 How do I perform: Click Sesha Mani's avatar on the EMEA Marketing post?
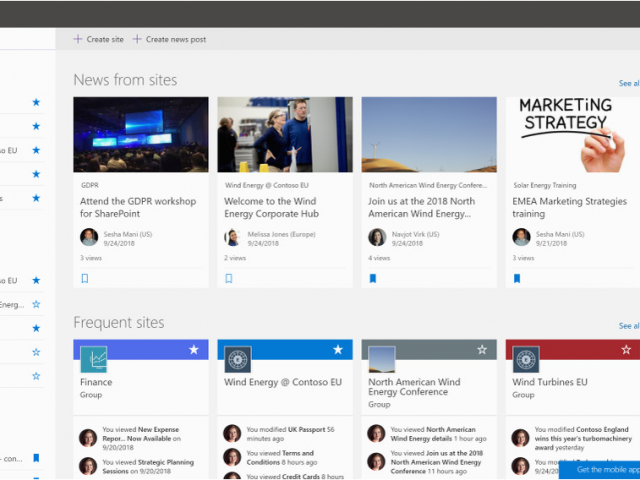point(521,237)
